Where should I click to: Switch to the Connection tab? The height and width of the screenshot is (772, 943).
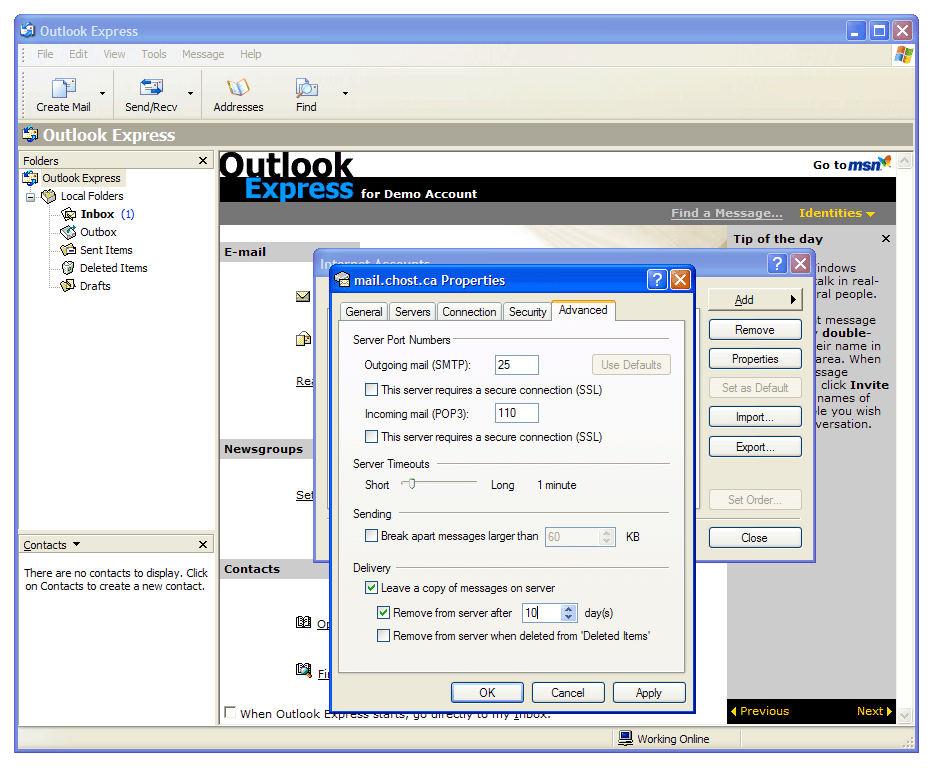[469, 311]
